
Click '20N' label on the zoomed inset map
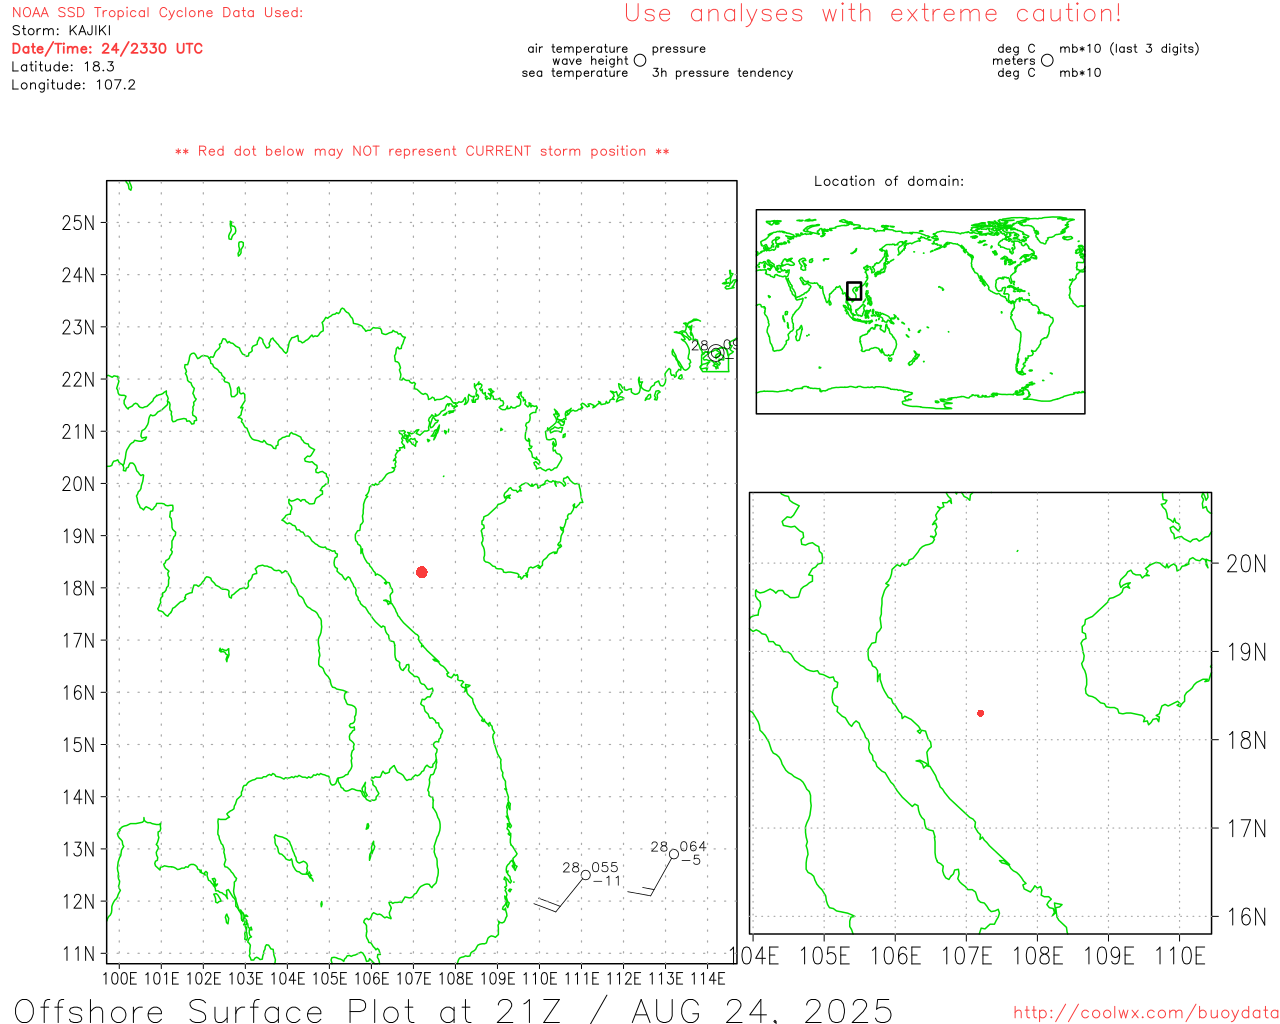[1246, 564]
